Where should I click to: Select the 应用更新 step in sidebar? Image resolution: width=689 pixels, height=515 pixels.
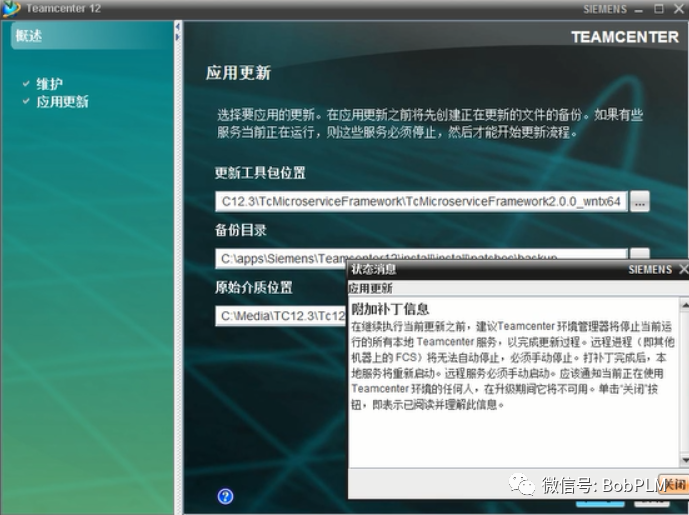click(62, 102)
